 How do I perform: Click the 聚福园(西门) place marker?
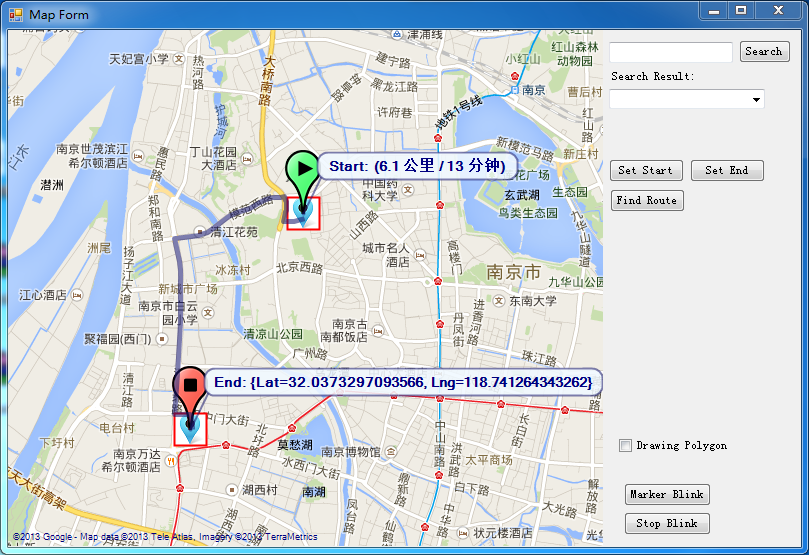click(162, 339)
